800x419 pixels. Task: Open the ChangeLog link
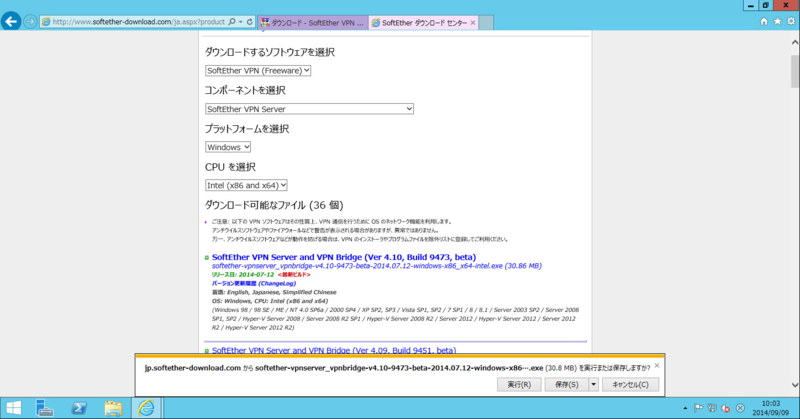tap(254, 283)
